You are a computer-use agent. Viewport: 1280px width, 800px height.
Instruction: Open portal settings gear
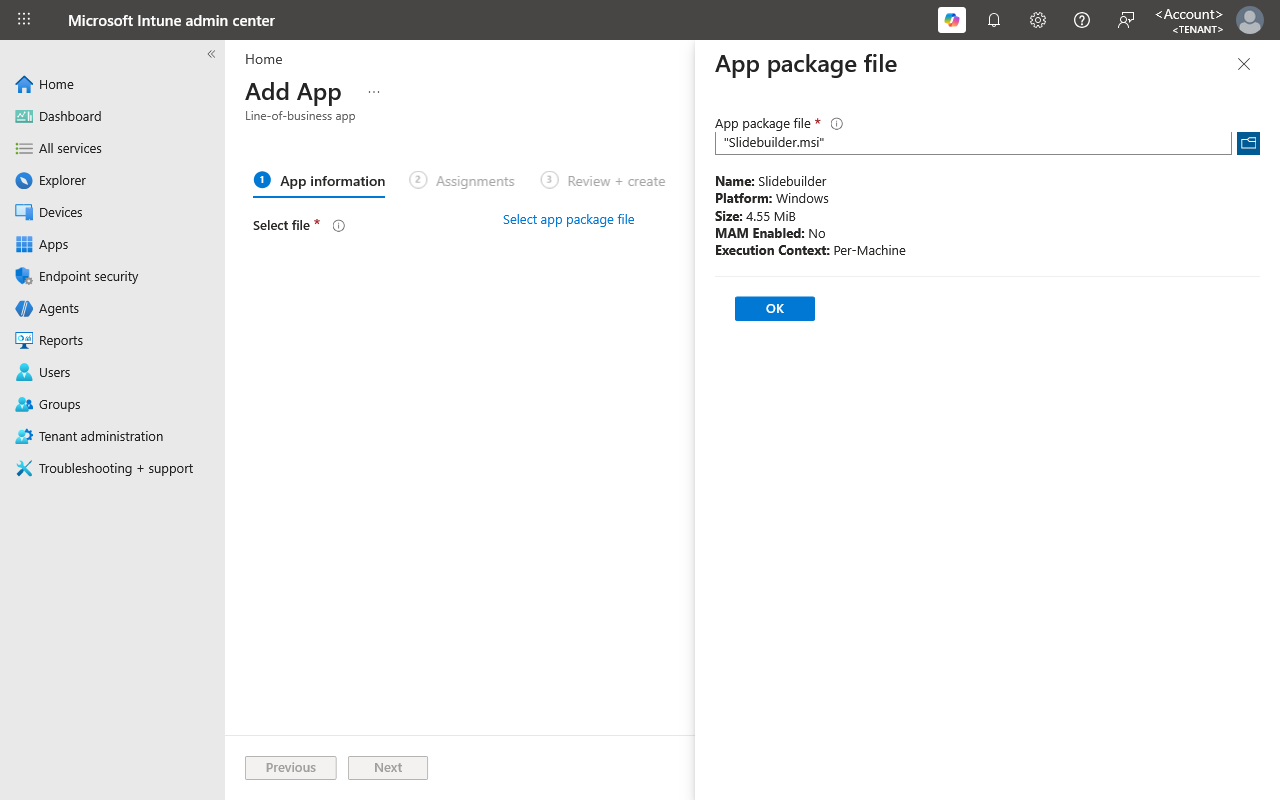pyautogui.click(x=1038, y=20)
